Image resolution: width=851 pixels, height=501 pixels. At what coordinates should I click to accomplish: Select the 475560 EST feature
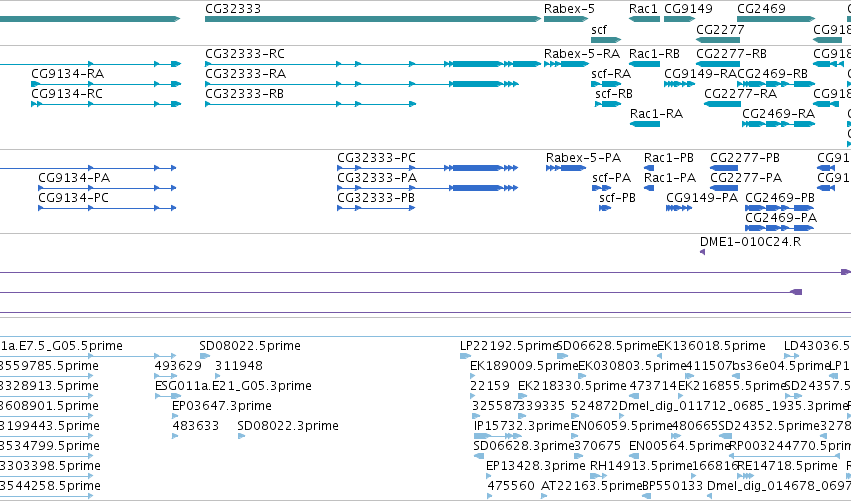(490, 496)
